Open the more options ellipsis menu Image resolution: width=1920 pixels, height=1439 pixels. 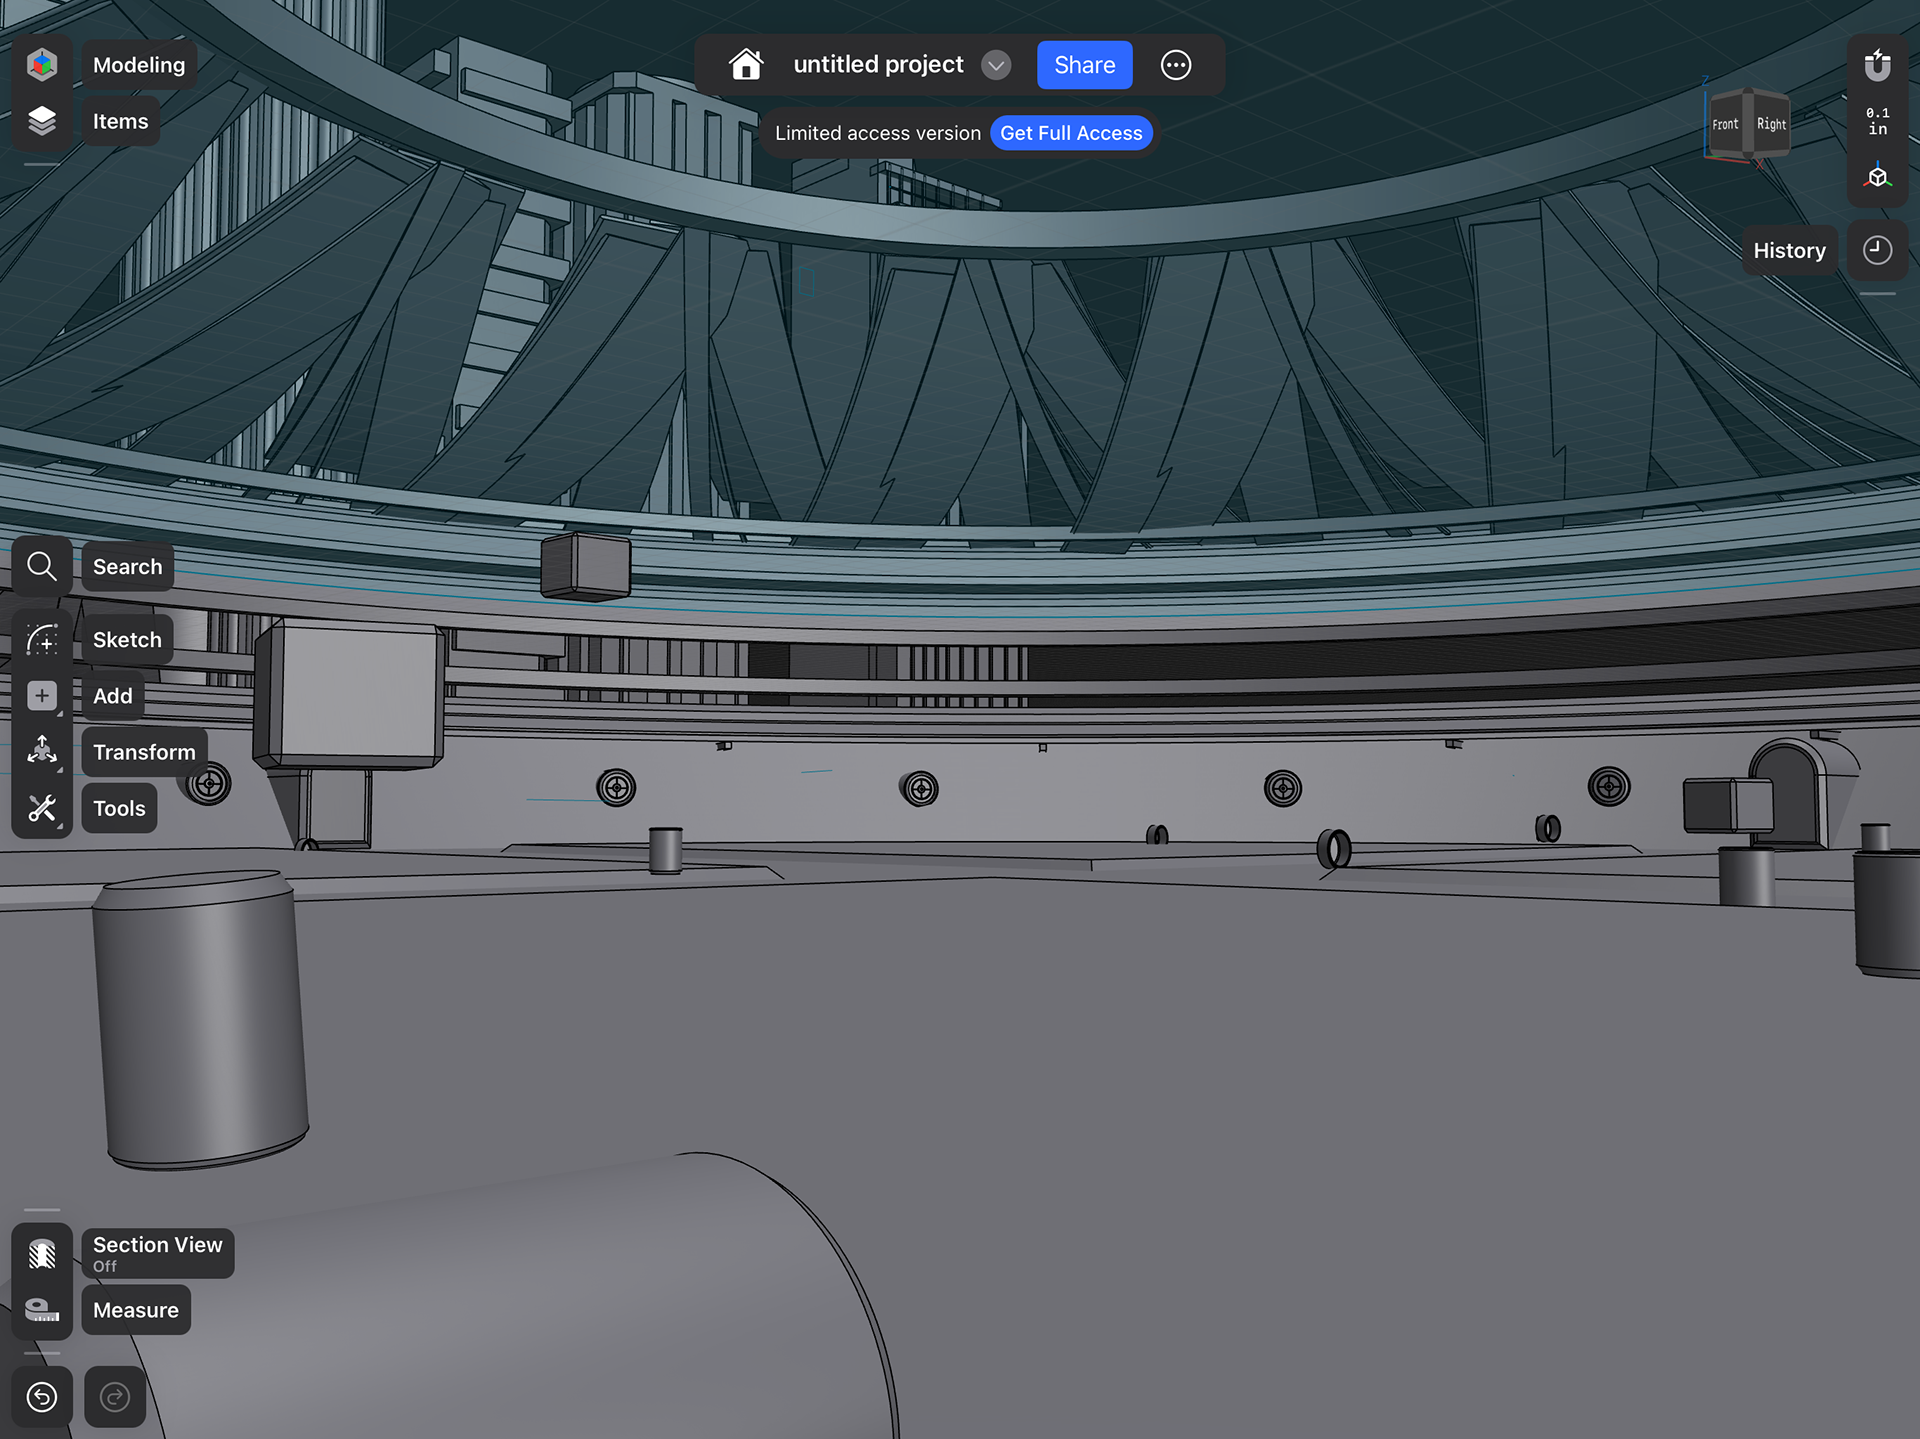(x=1176, y=65)
